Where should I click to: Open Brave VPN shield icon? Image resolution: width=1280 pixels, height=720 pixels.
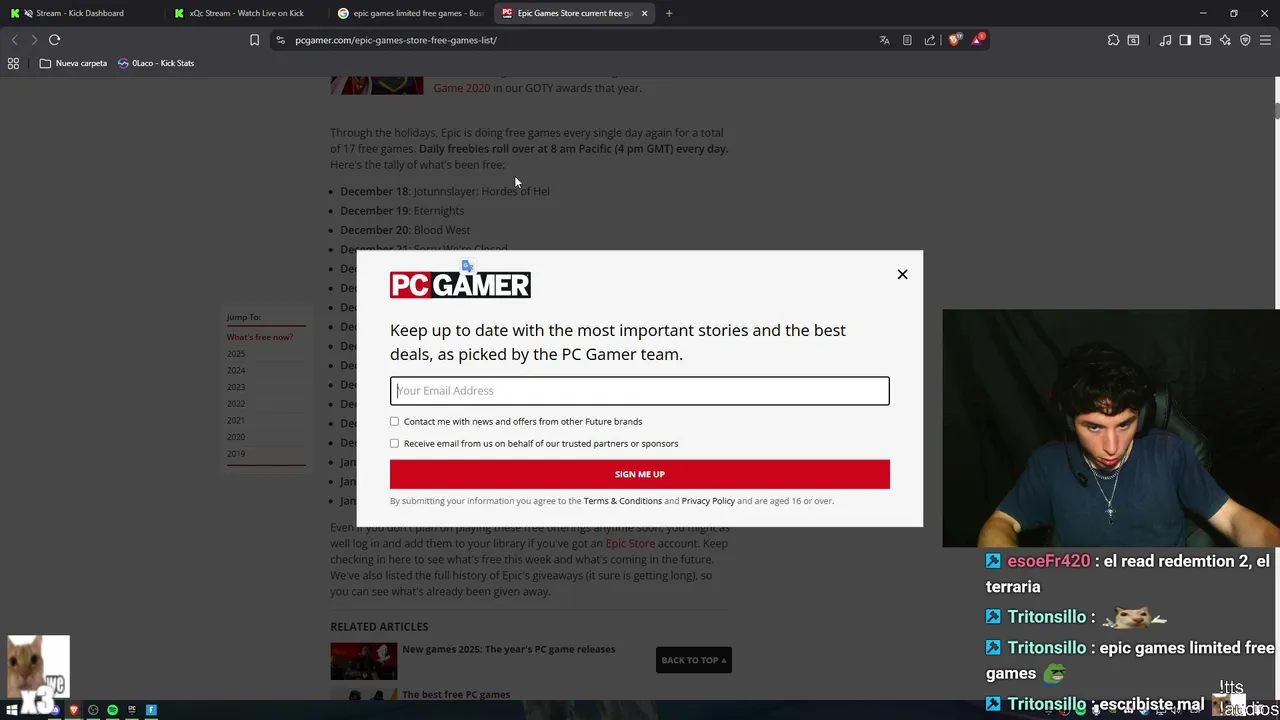click(x=1245, y=40)
